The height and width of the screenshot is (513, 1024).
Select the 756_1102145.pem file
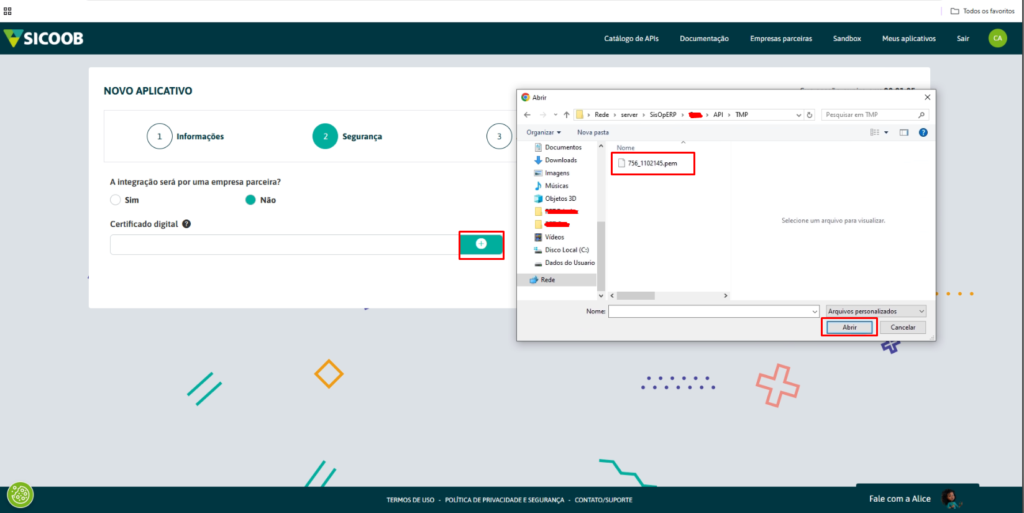click(653, 162)
